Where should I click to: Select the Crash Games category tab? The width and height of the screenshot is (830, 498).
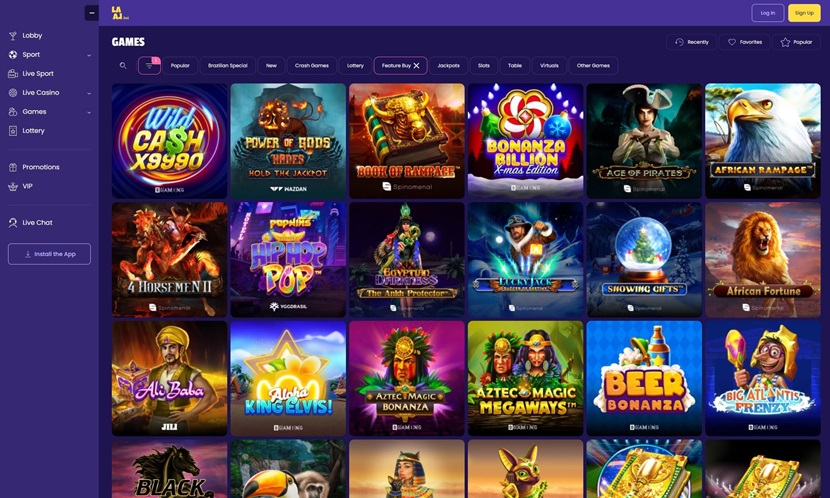pos(312,66)
